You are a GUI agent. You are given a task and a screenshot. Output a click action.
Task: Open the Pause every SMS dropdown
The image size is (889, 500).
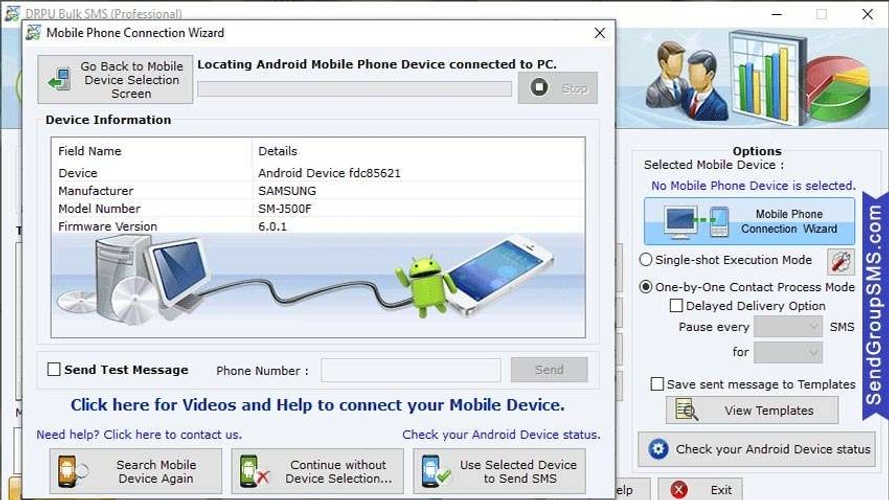(788, 327)
